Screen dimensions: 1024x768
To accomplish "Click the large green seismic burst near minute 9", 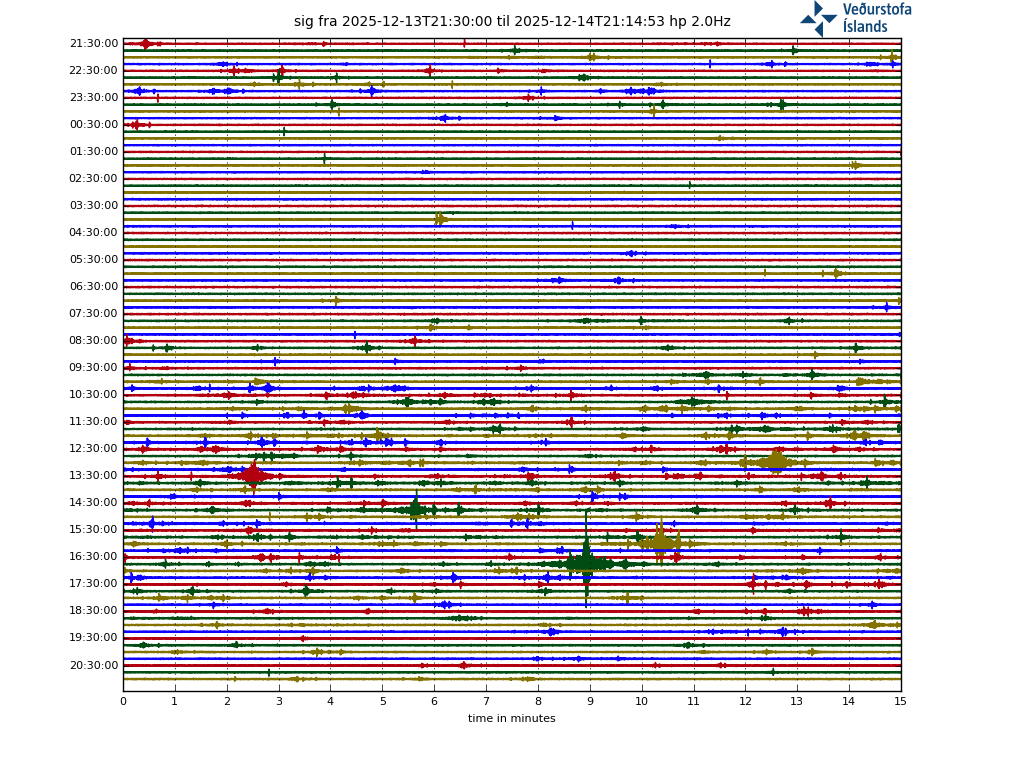I will (586, 563).
